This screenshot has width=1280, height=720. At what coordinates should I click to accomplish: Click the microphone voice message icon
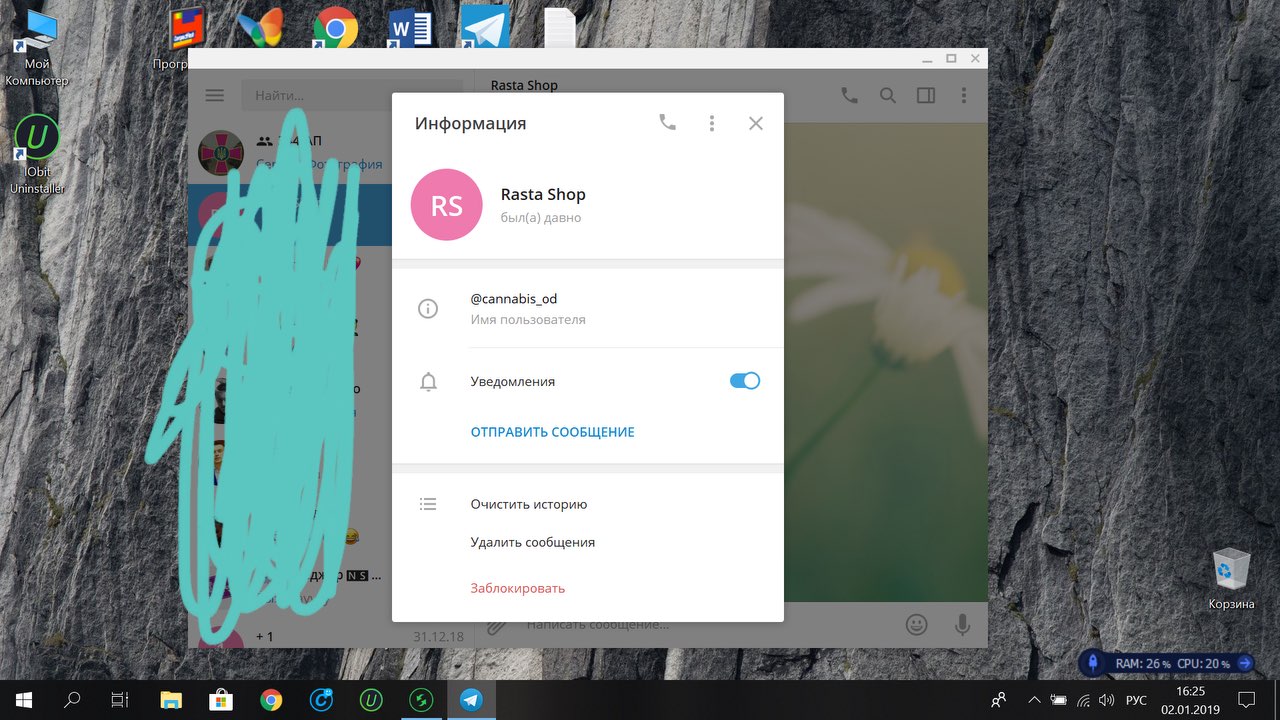(x=962, y=625)
